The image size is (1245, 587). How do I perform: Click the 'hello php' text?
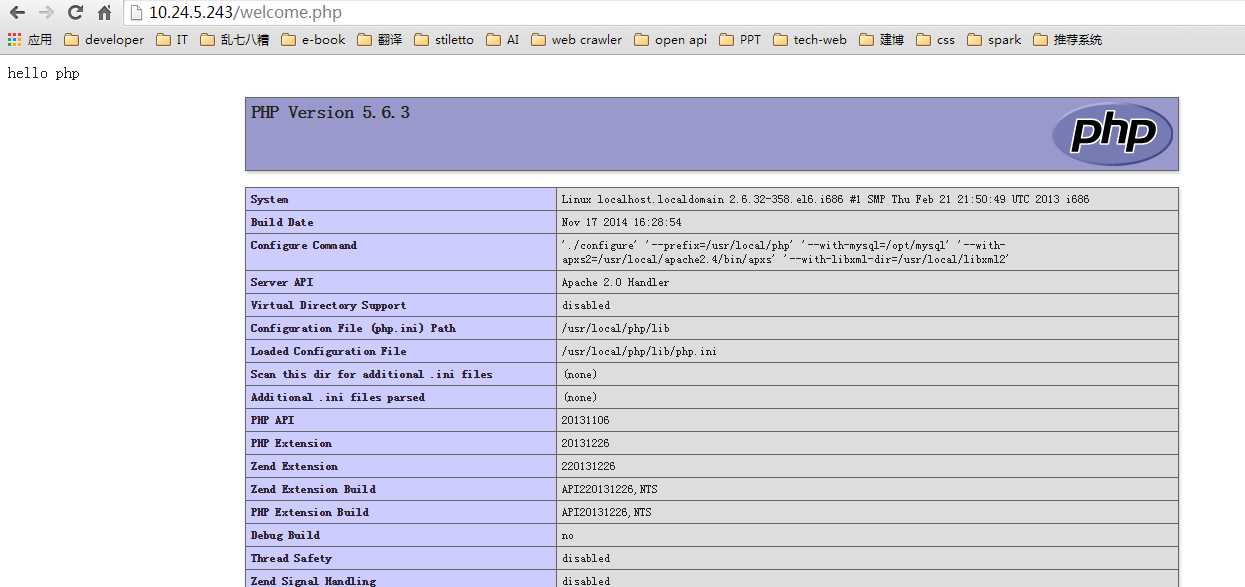click(43, 74)
